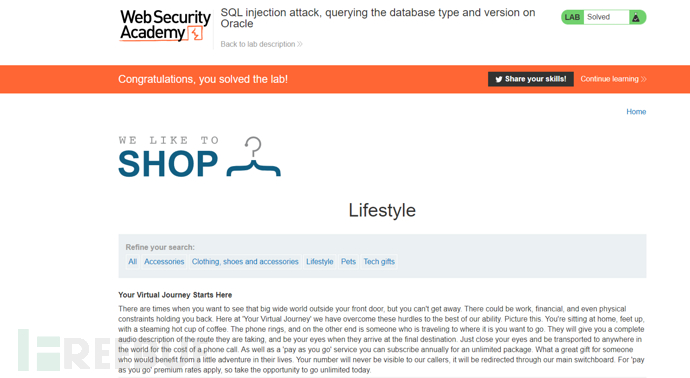Open the Tech gifts category
The image size is (690, 378).
[x=379, y=261]
